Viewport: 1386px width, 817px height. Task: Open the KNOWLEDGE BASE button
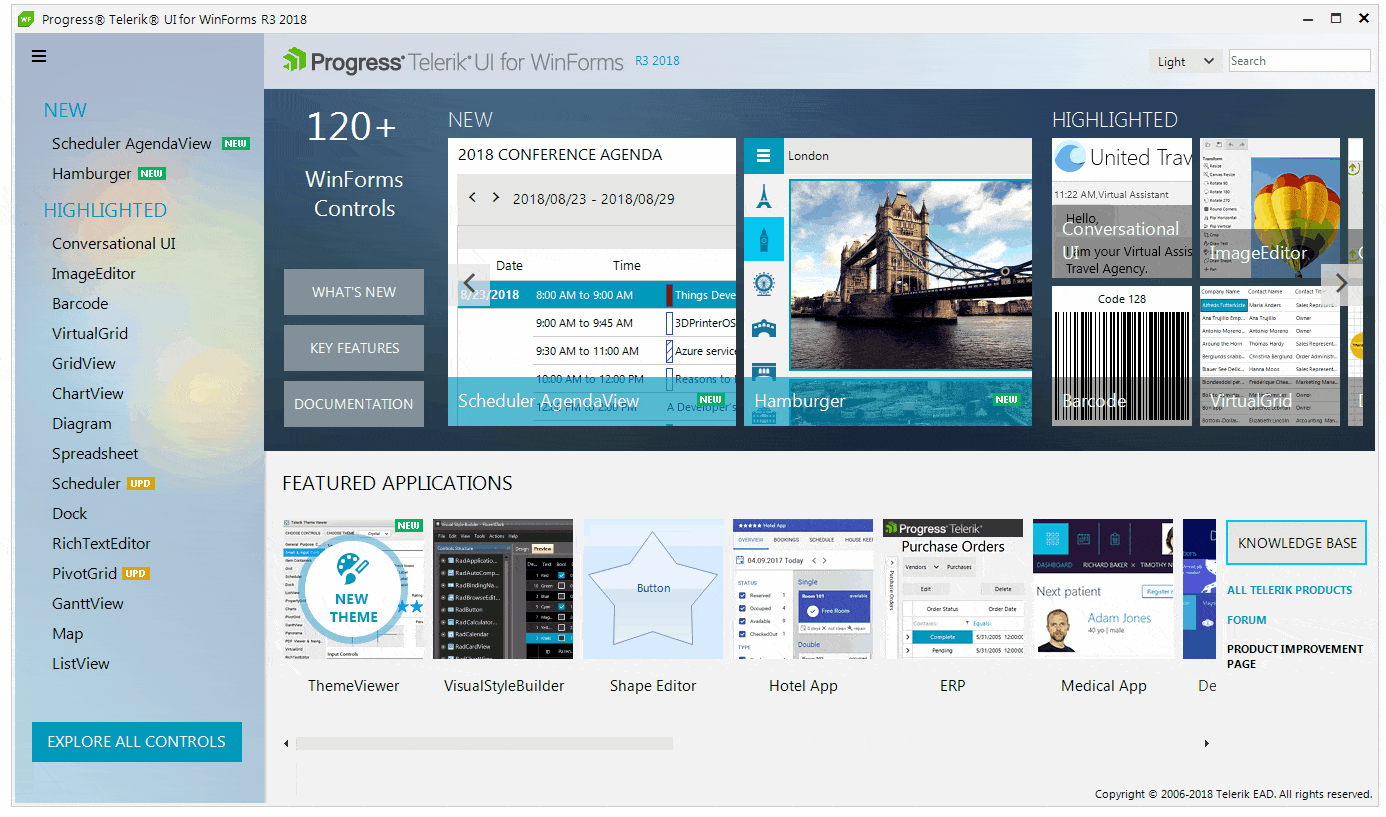coord(1297,543)
